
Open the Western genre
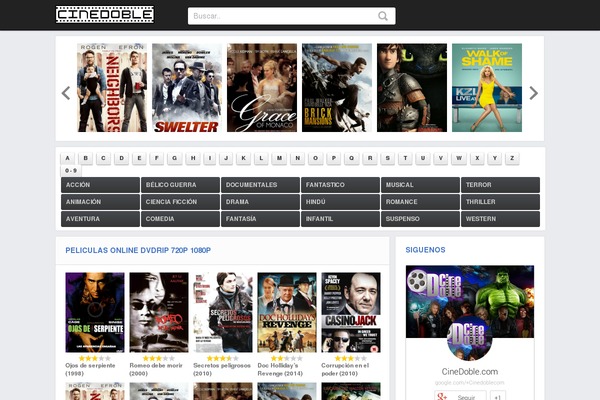click(x=500, y=219)
